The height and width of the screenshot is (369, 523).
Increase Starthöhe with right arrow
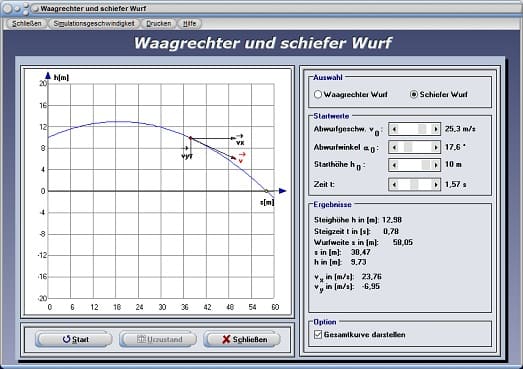(x=435, y=164)
